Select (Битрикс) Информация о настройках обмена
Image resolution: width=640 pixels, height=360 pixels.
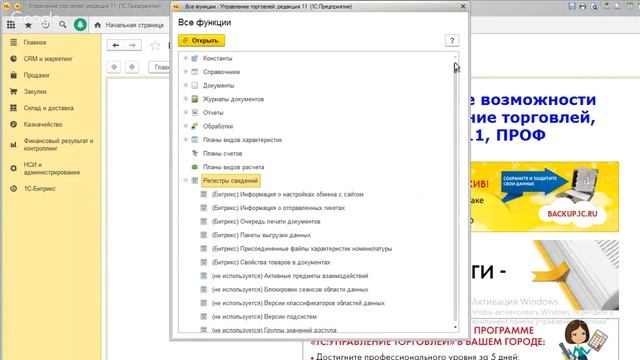tap(287, 194)
